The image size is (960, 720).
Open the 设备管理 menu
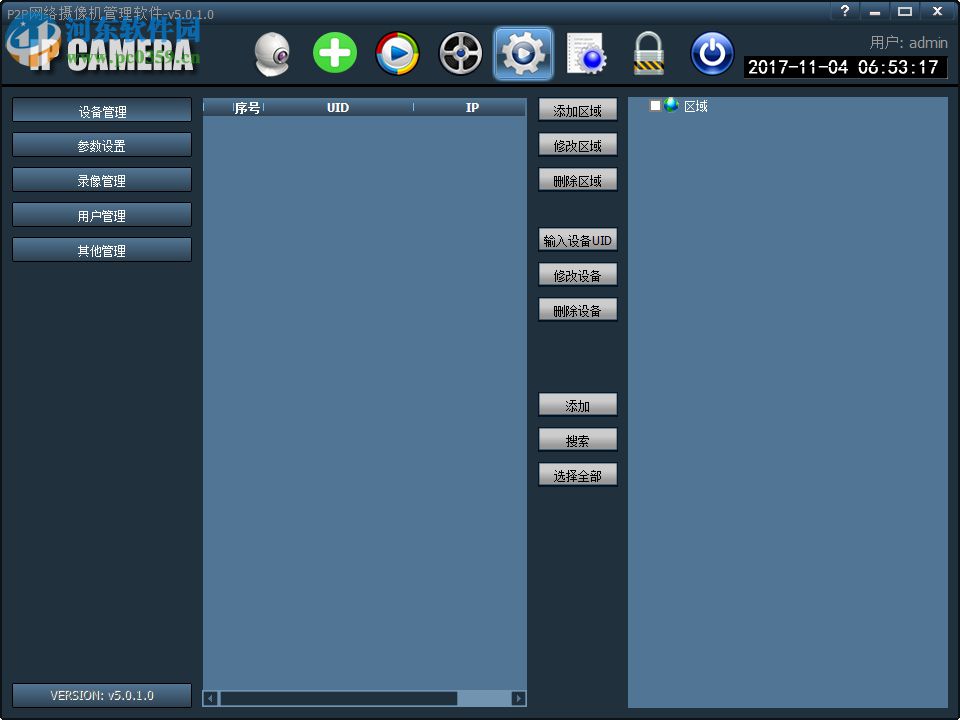[102, 111]
